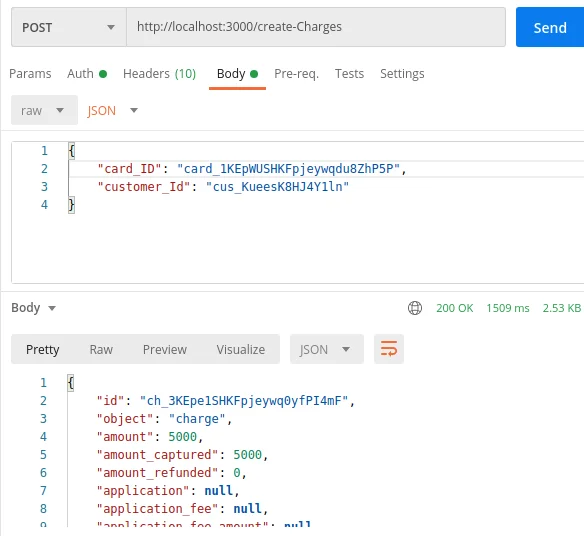Toggle the word wrap icon
This screenshot has width=584, height=536.
point(388,349)
